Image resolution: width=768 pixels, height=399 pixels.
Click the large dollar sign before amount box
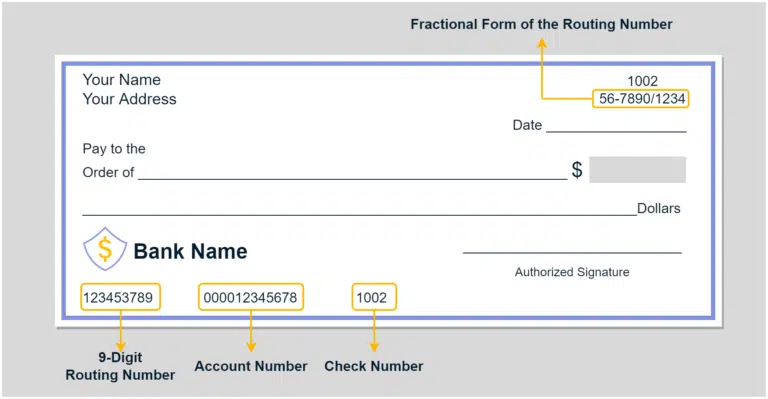click(x=577, y=170)
